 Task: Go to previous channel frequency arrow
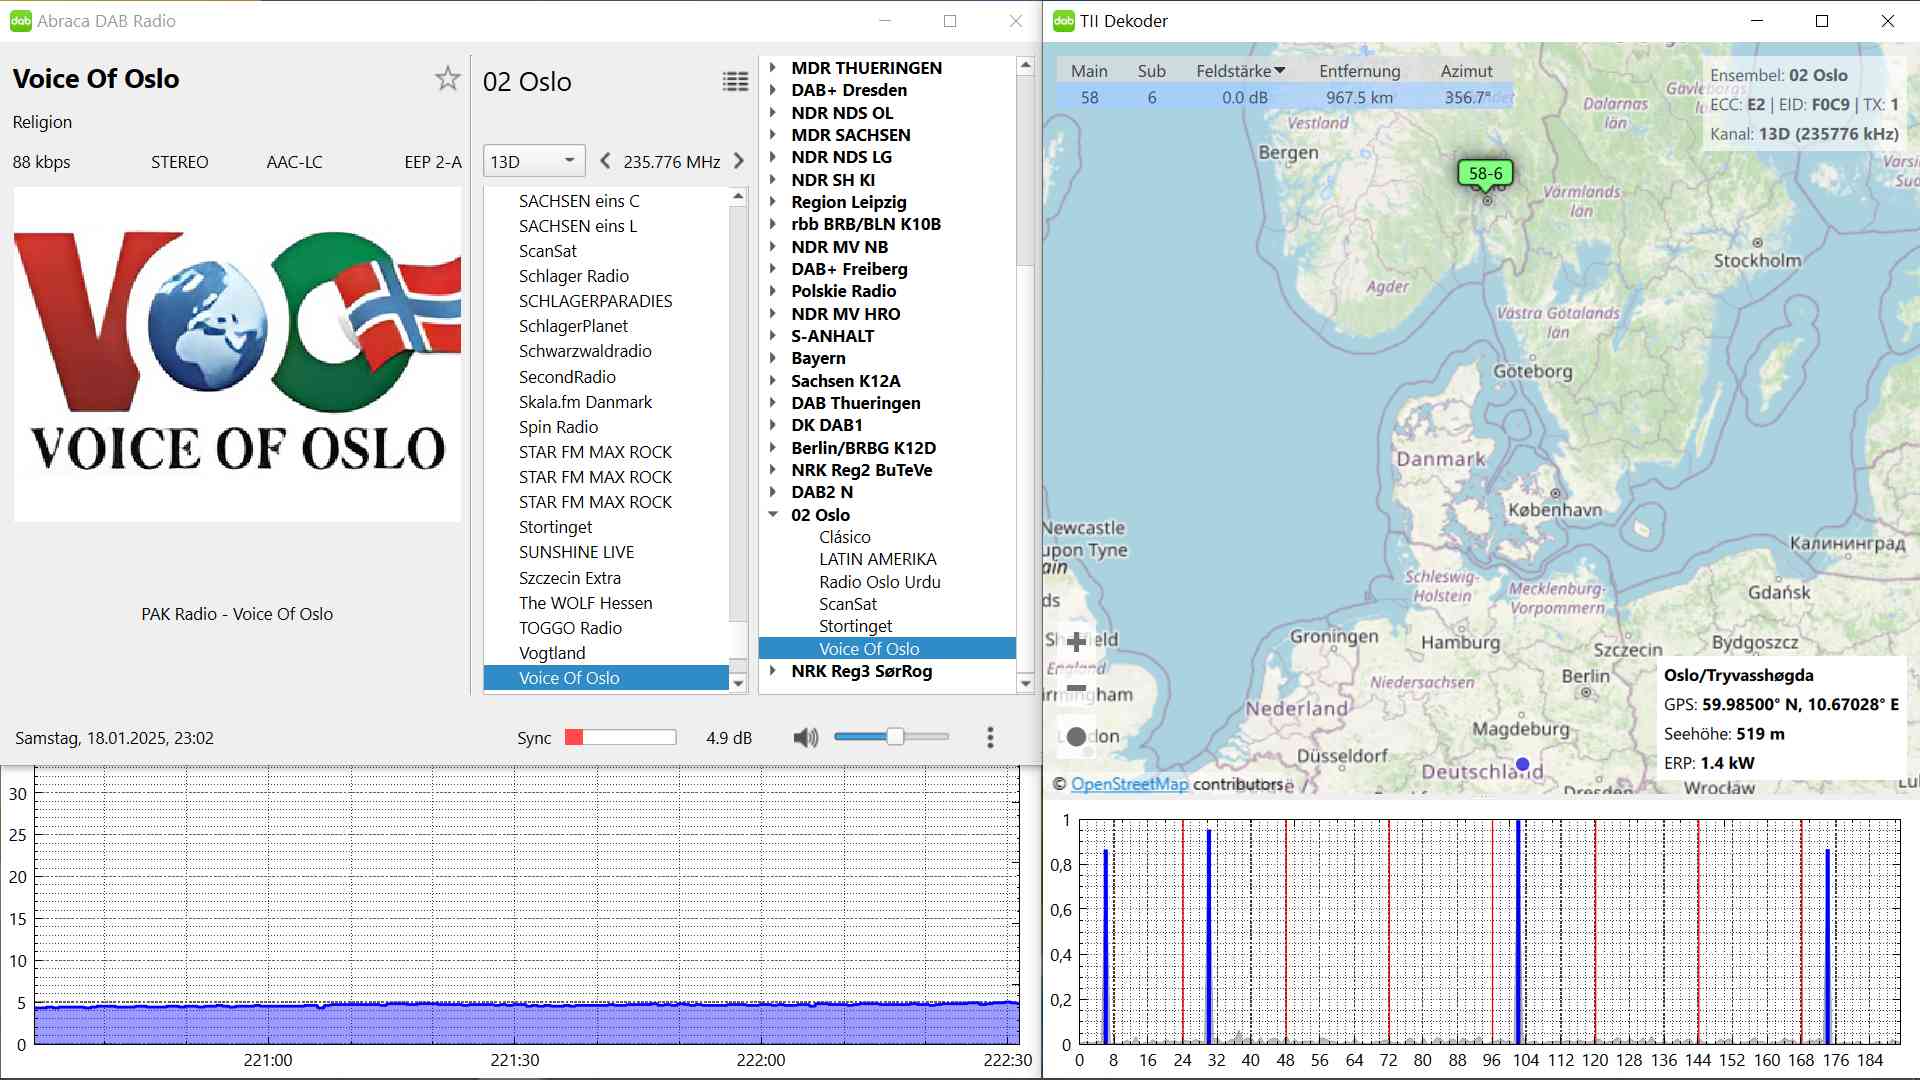pos(605,161)
